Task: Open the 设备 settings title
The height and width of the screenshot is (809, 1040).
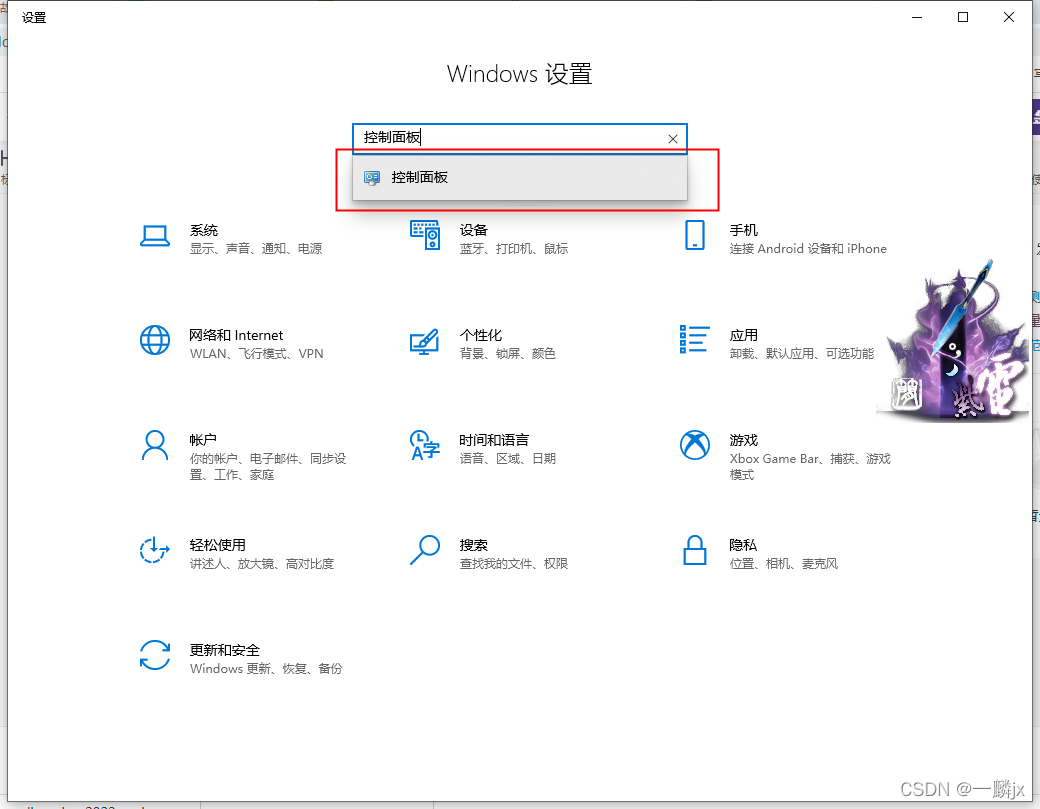Action: tap(474, 230)
